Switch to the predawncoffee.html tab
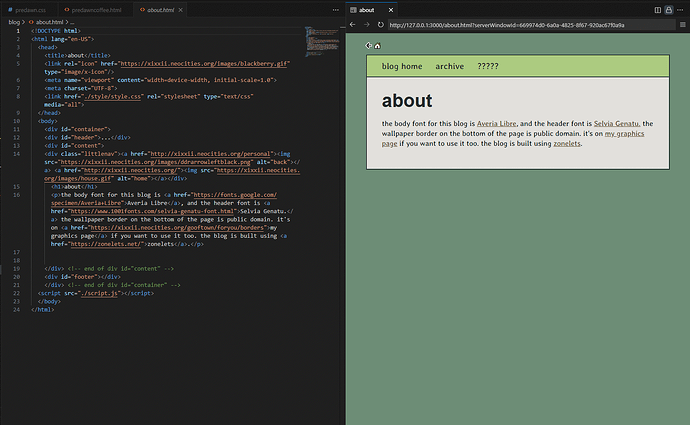 click(x=94, y=9)
